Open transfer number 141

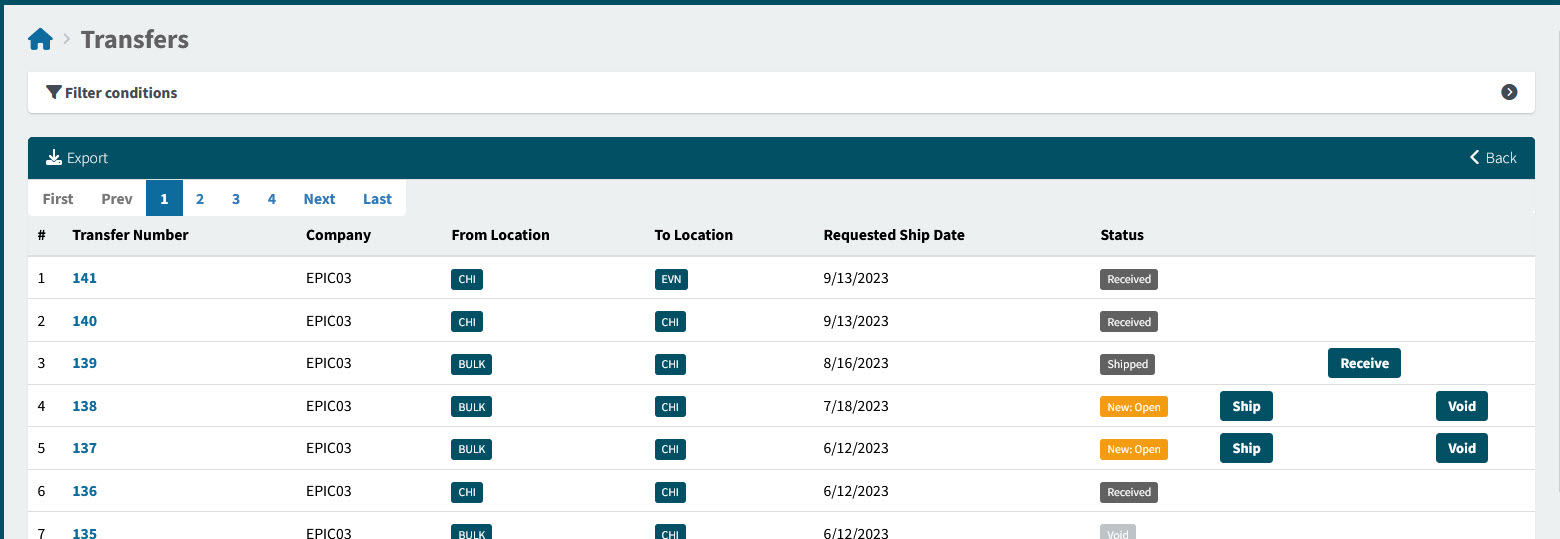[x=85, y=279]
